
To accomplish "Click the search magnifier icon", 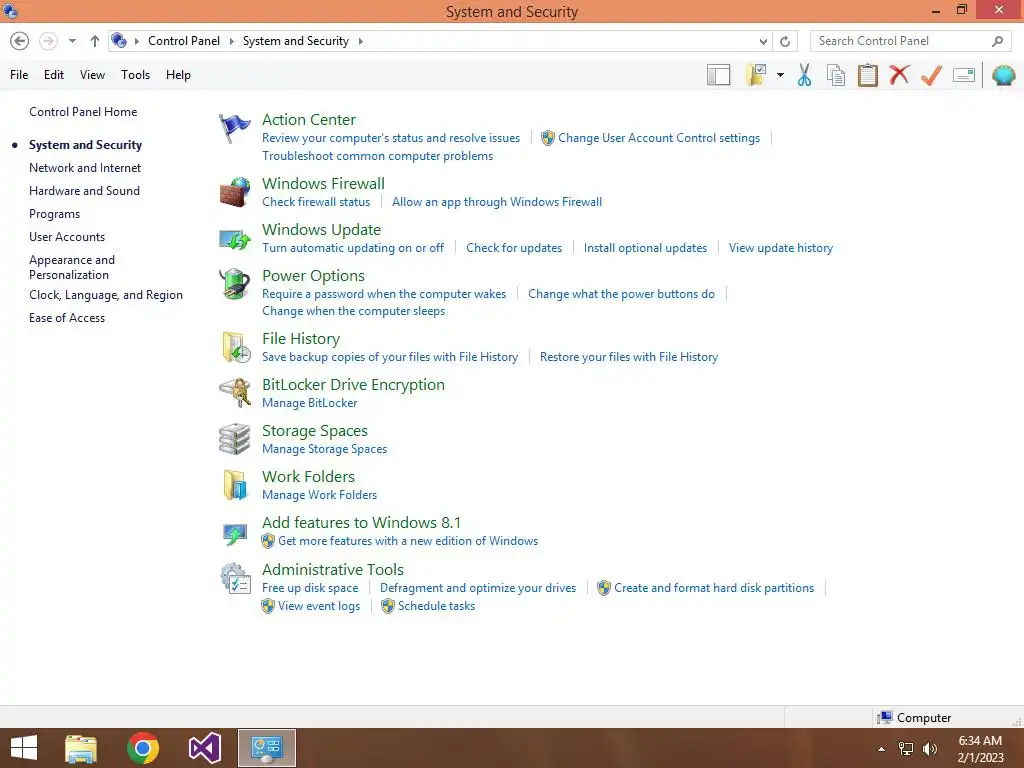I will click(x=997, y=41).
